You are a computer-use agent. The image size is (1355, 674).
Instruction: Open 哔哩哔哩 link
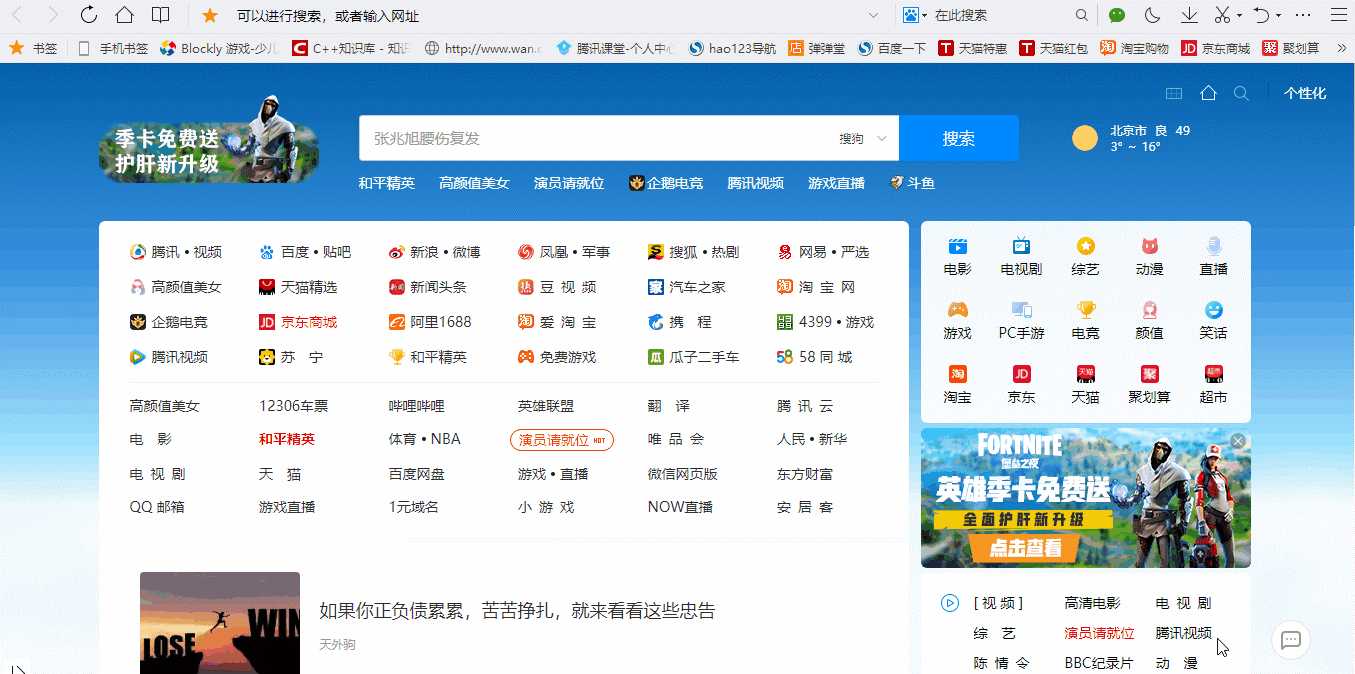click(x=416, y=406)
